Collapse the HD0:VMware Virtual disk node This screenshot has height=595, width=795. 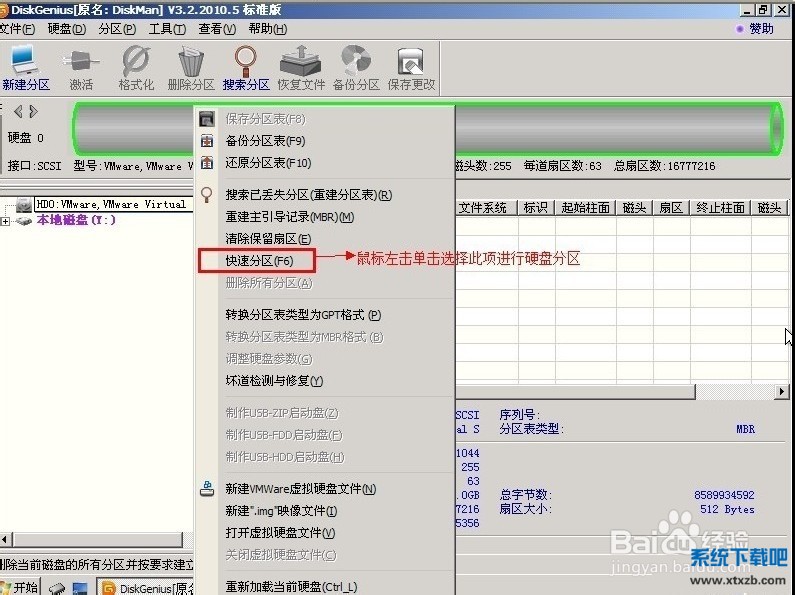(6, 205)
